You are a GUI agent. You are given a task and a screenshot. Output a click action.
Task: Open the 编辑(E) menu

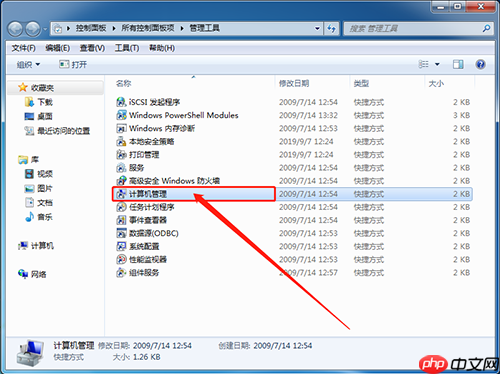click(x=57, y=48)
